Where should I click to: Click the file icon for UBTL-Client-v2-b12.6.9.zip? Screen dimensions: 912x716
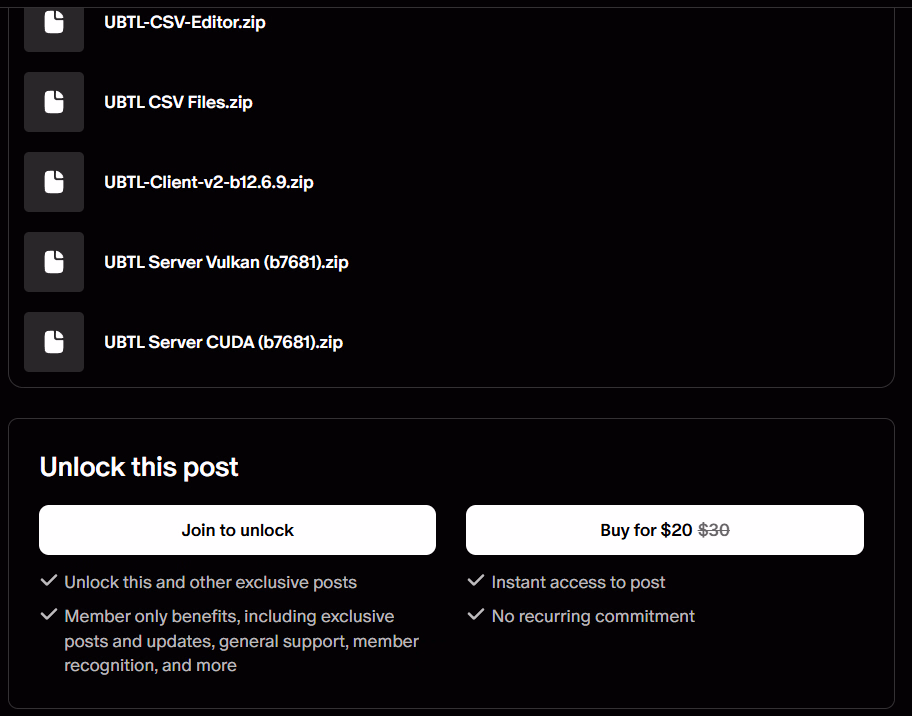54,182
